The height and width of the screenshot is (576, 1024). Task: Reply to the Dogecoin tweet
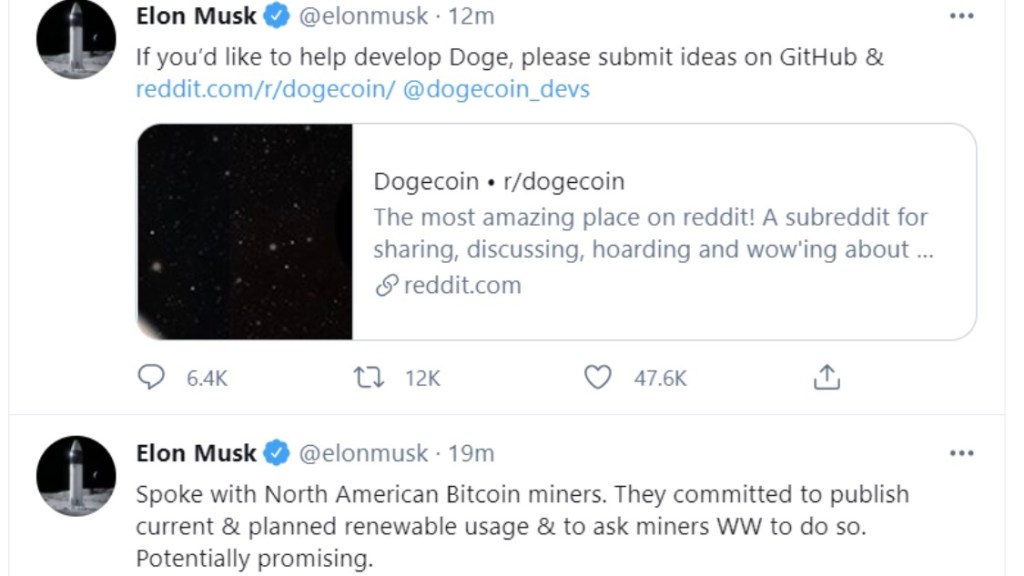pos(151,377)
